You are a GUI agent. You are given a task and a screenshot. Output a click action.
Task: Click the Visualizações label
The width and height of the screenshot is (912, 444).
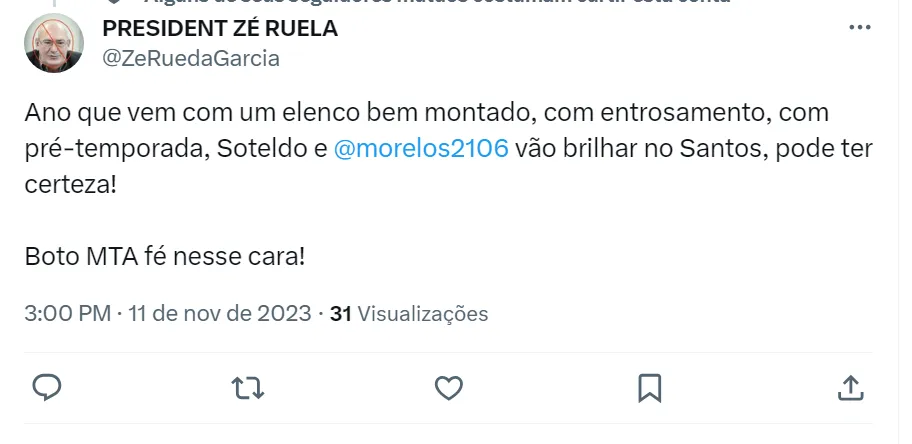coord(423,314)
